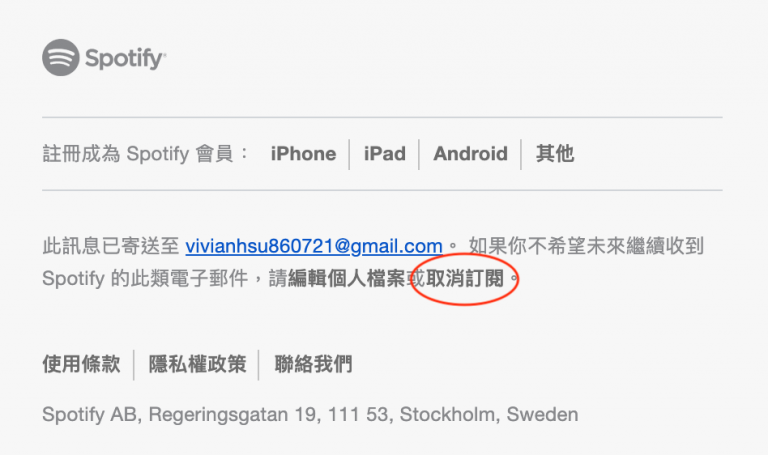Image resolution: width=768 pixels, height=455 pixels.
Task: Click the round Spotify logo icon
Action: [61, 58]
